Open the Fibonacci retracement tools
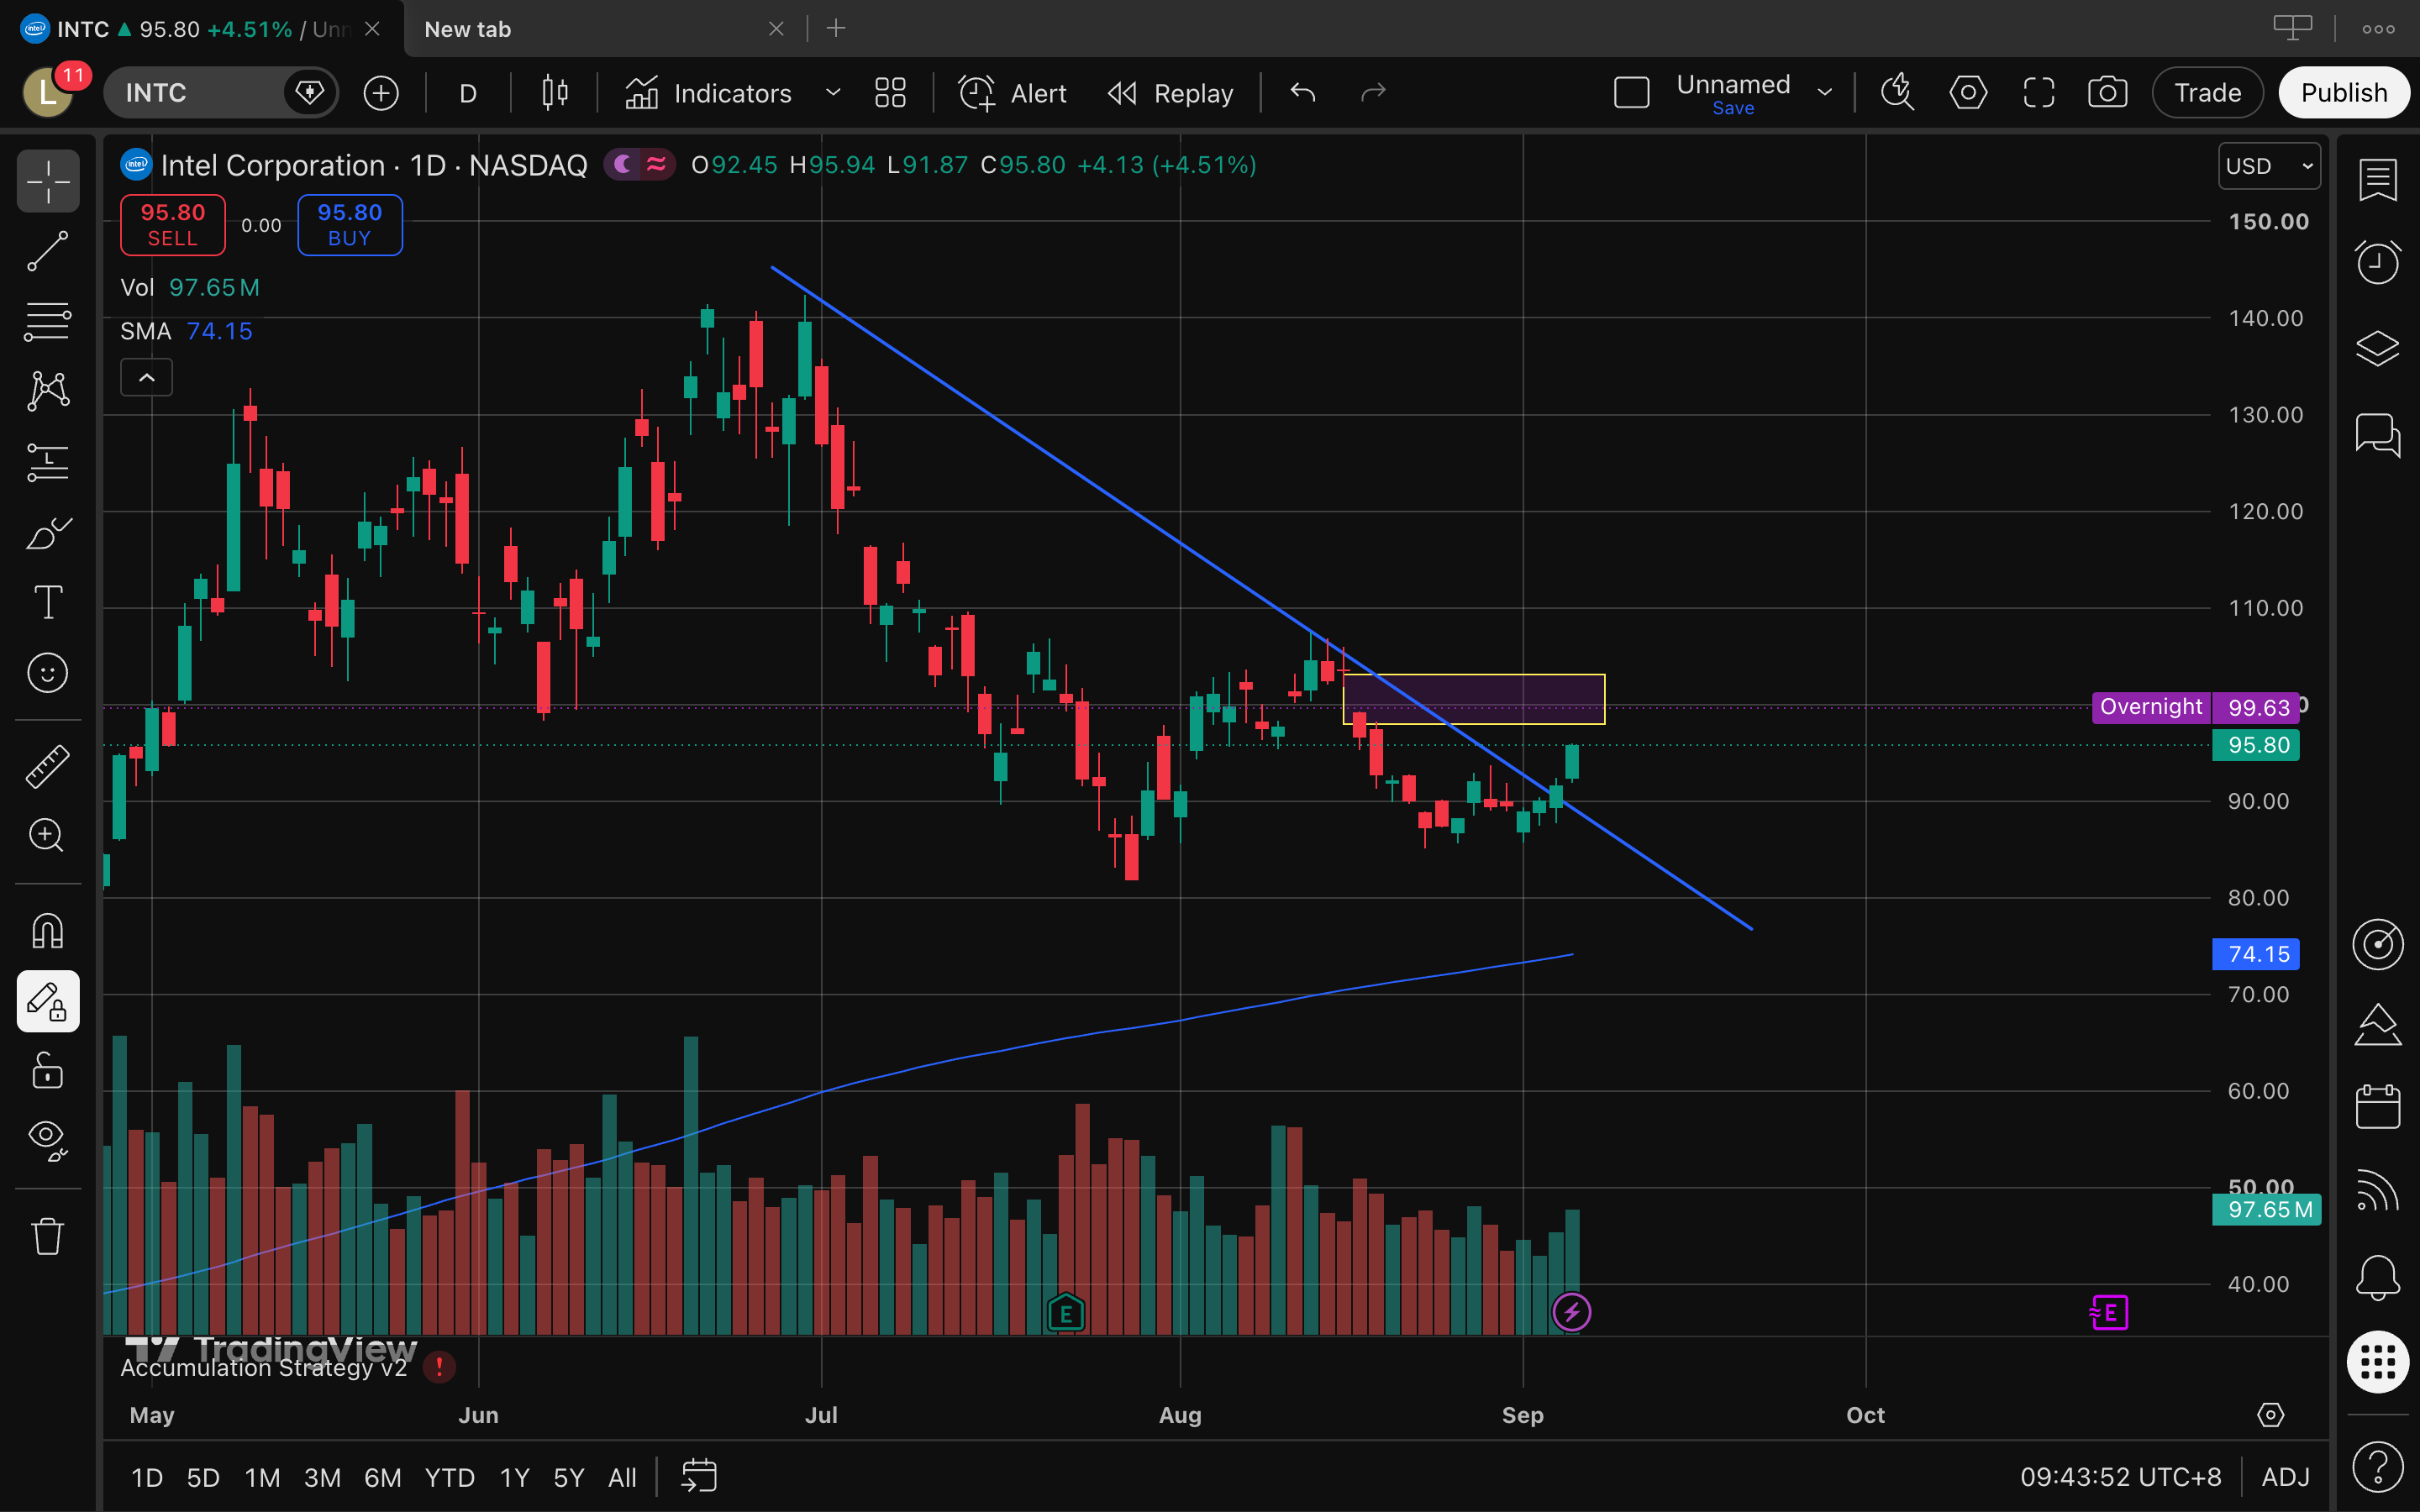Screen dimensions: 2420x1512 [48, 321]
